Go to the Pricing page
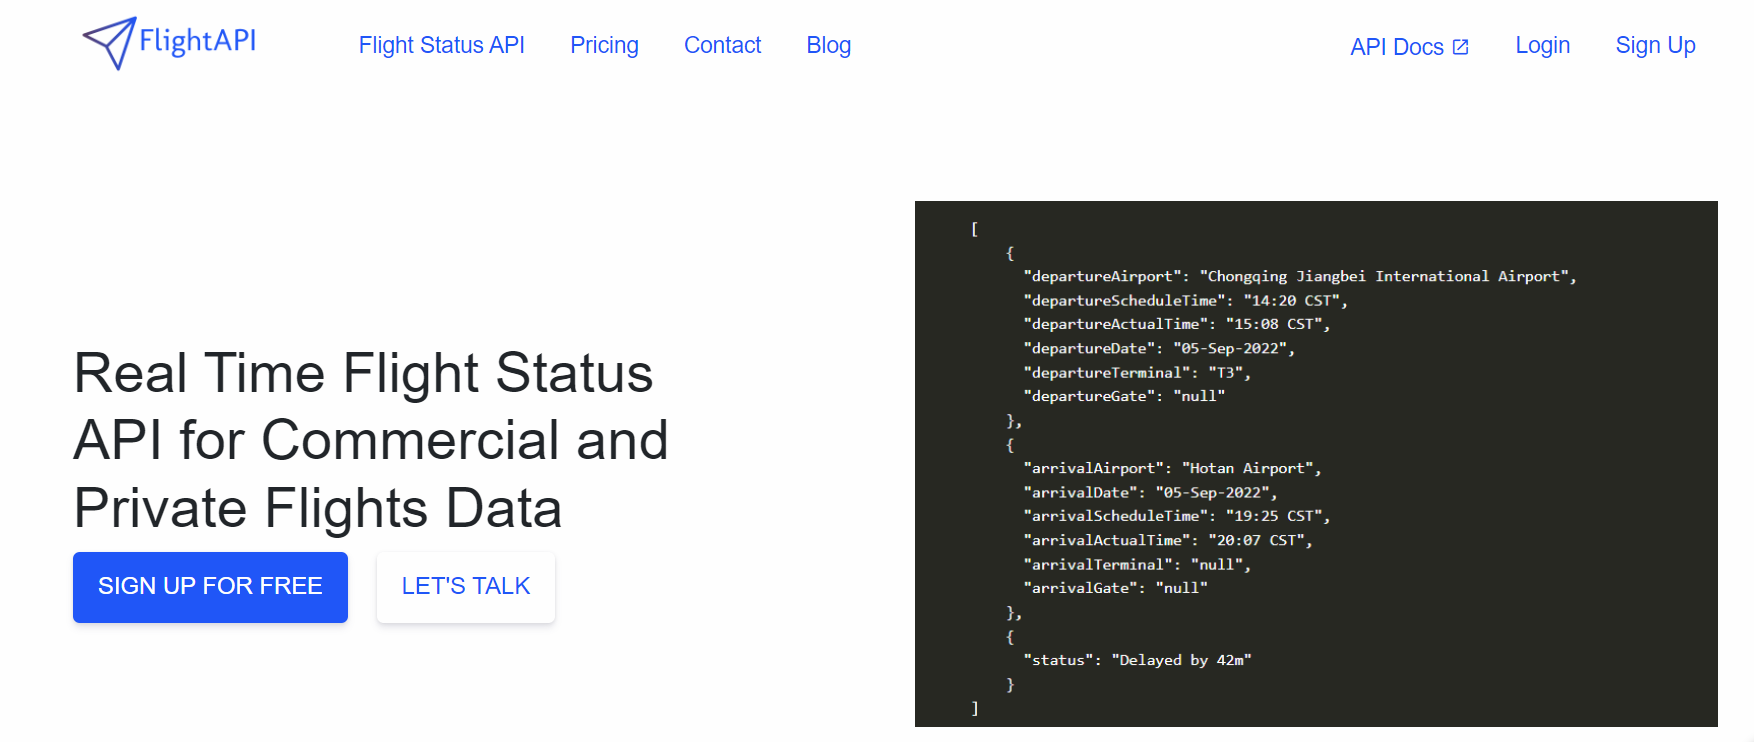This screenshot has width=1754, height=742. coord(604,45)
